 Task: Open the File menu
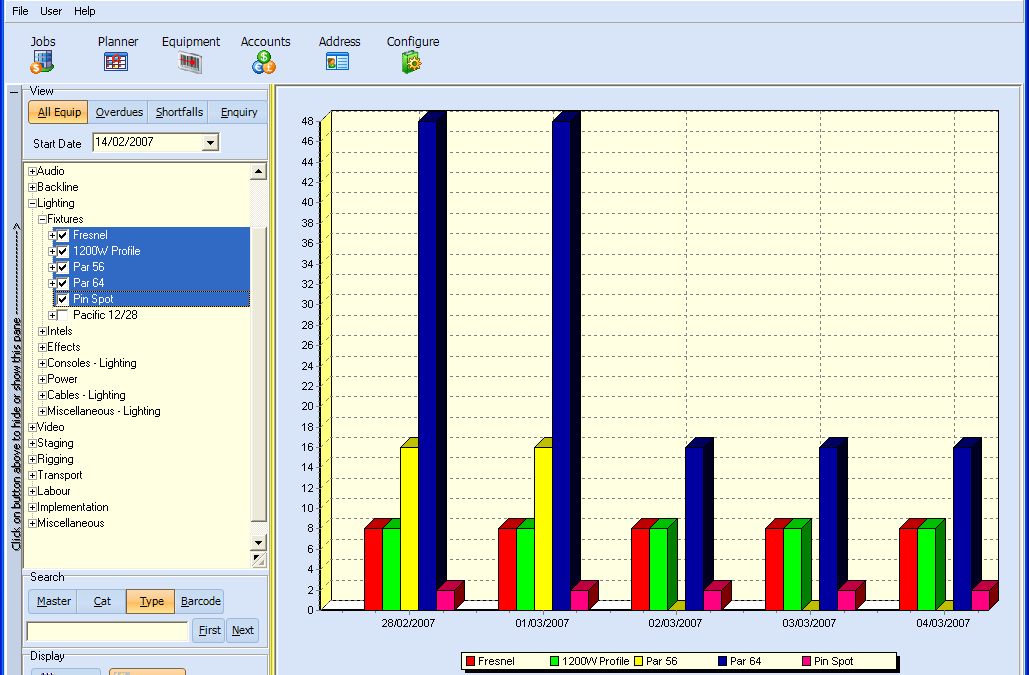tap(20, 11)
